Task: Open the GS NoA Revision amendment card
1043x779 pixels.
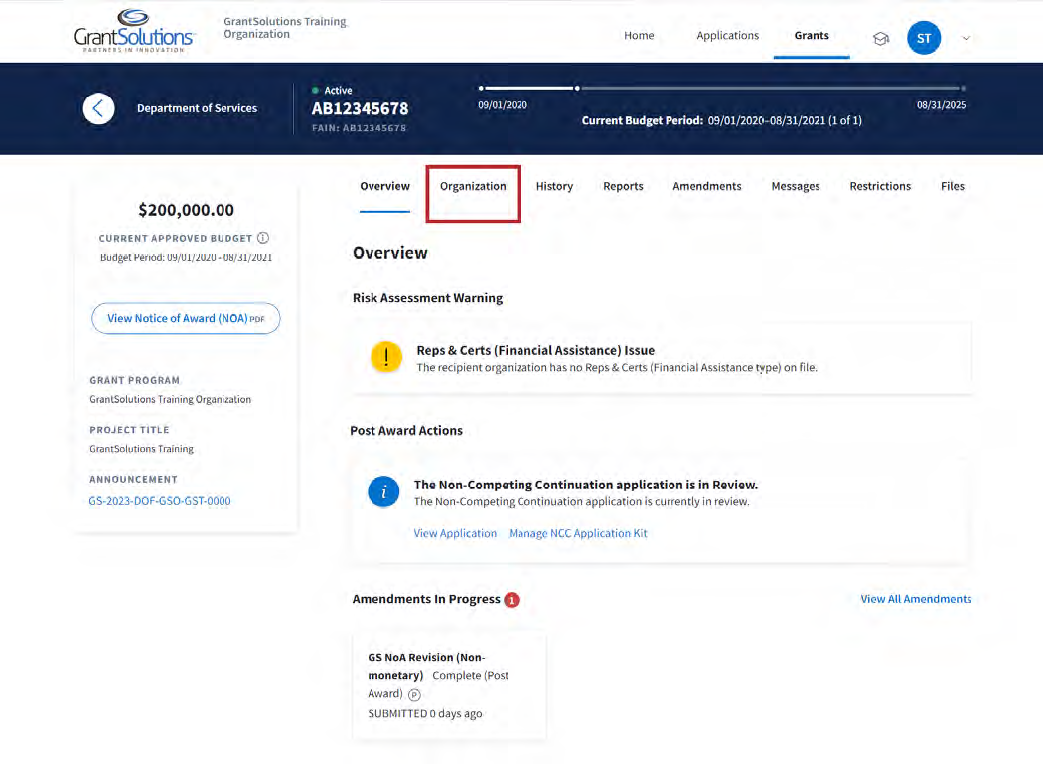Action: click(x=449, y=685)
